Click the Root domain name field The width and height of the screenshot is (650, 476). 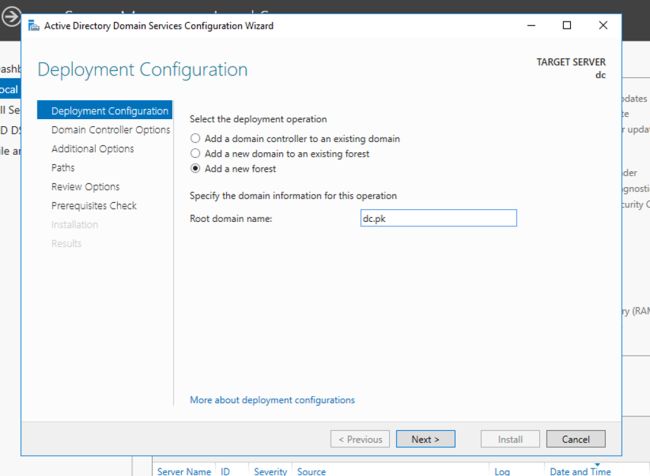click(x=439, y=218)
